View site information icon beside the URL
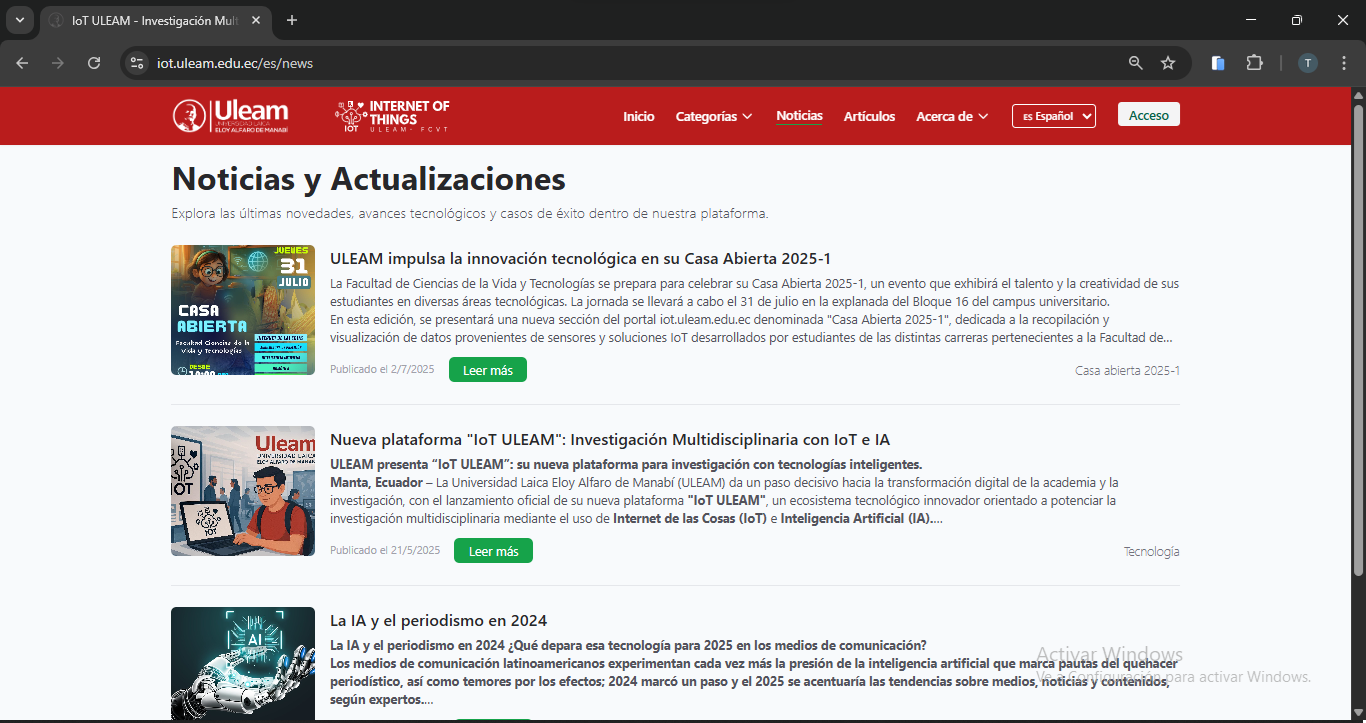Image resolution: width=1366 pixels, height=723 pixels. pyautogui.click(x=137, y=63)
